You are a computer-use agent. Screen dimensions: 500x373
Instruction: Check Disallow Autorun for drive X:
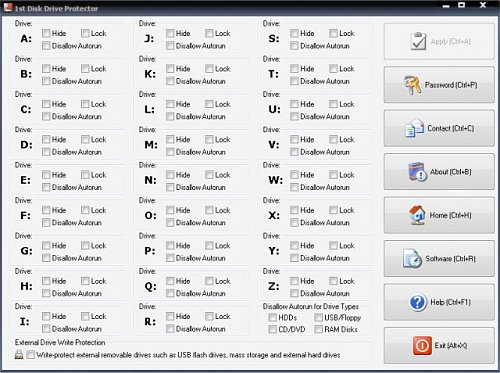[294, 222]
